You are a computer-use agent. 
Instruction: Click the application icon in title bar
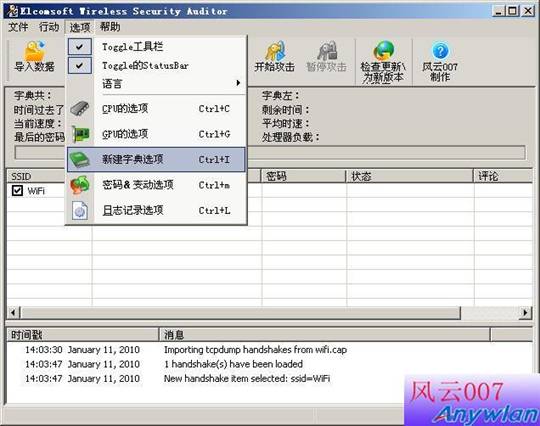click(x=13, y=11)
